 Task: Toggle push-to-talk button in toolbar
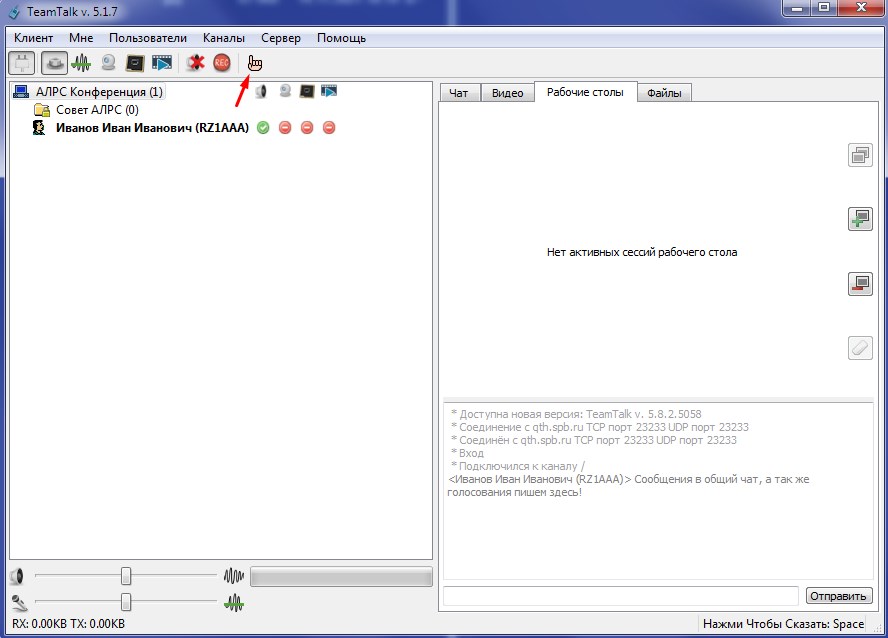(x=54, y=63)
